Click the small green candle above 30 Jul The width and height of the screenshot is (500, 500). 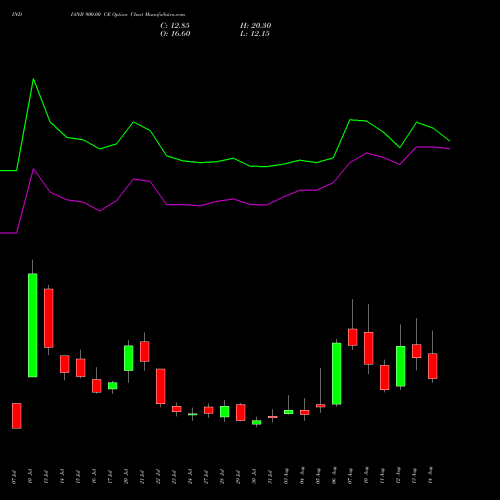pos(257,422)
